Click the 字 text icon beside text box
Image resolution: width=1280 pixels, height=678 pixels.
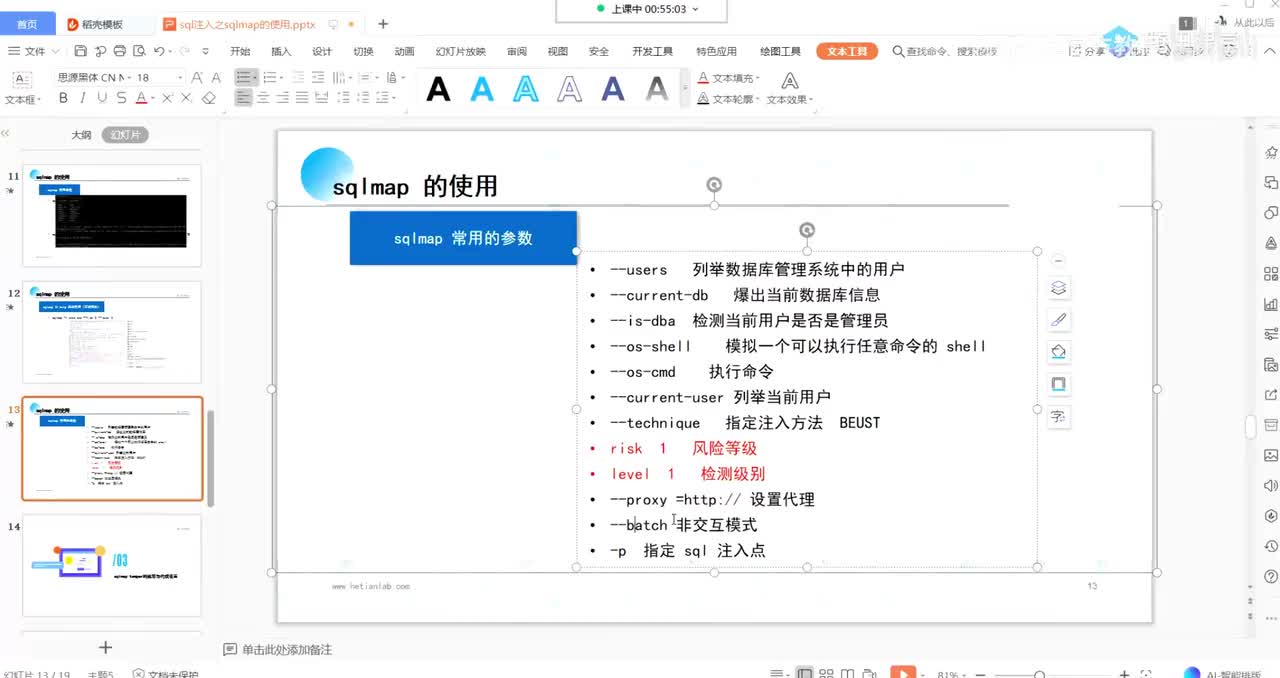click(1059, 416)
